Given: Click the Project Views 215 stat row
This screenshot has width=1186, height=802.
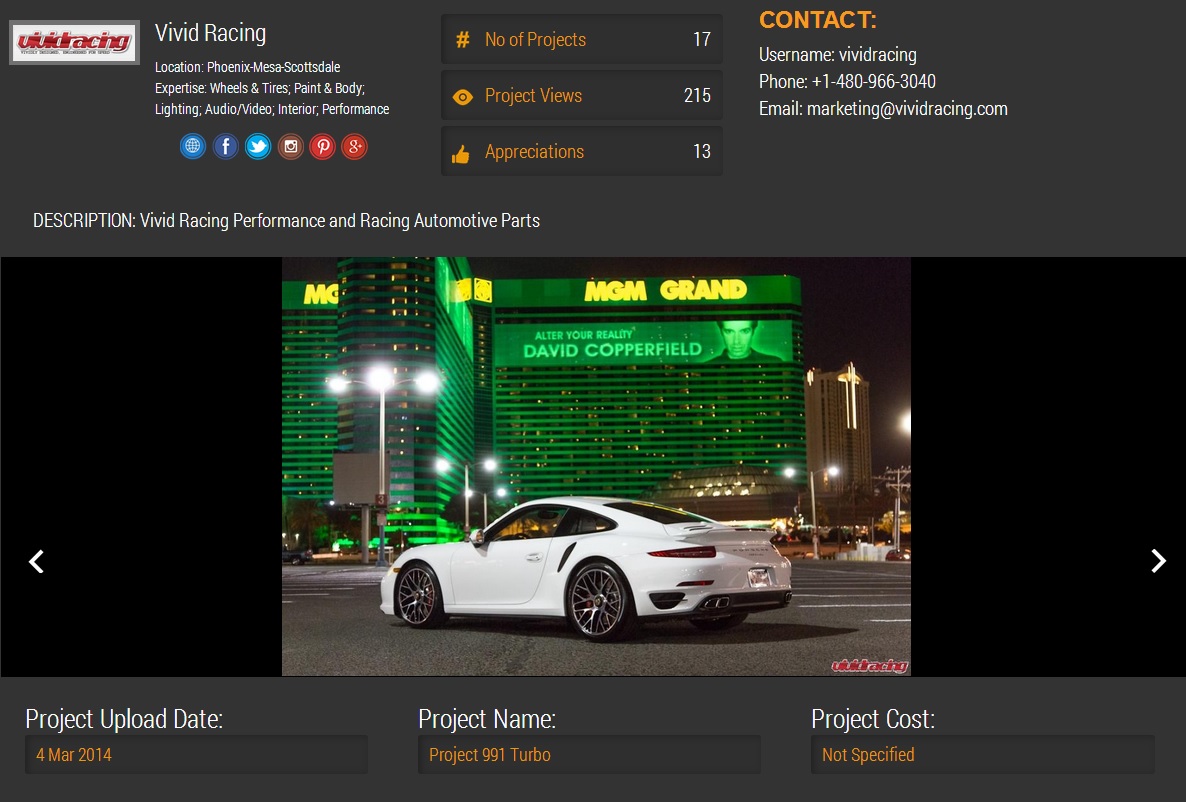Looking at the screenshot, I should 582,95.
